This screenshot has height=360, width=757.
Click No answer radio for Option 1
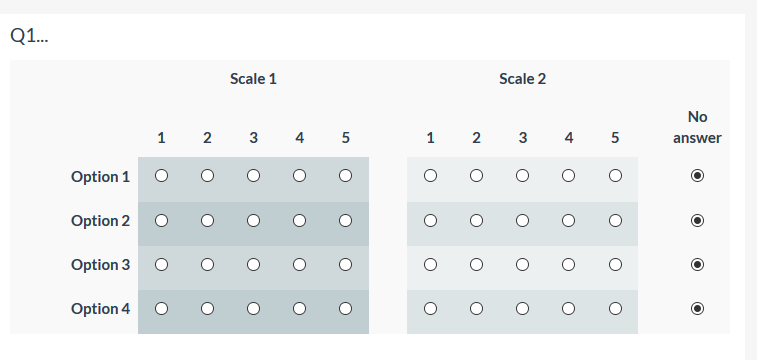(697, 176)
